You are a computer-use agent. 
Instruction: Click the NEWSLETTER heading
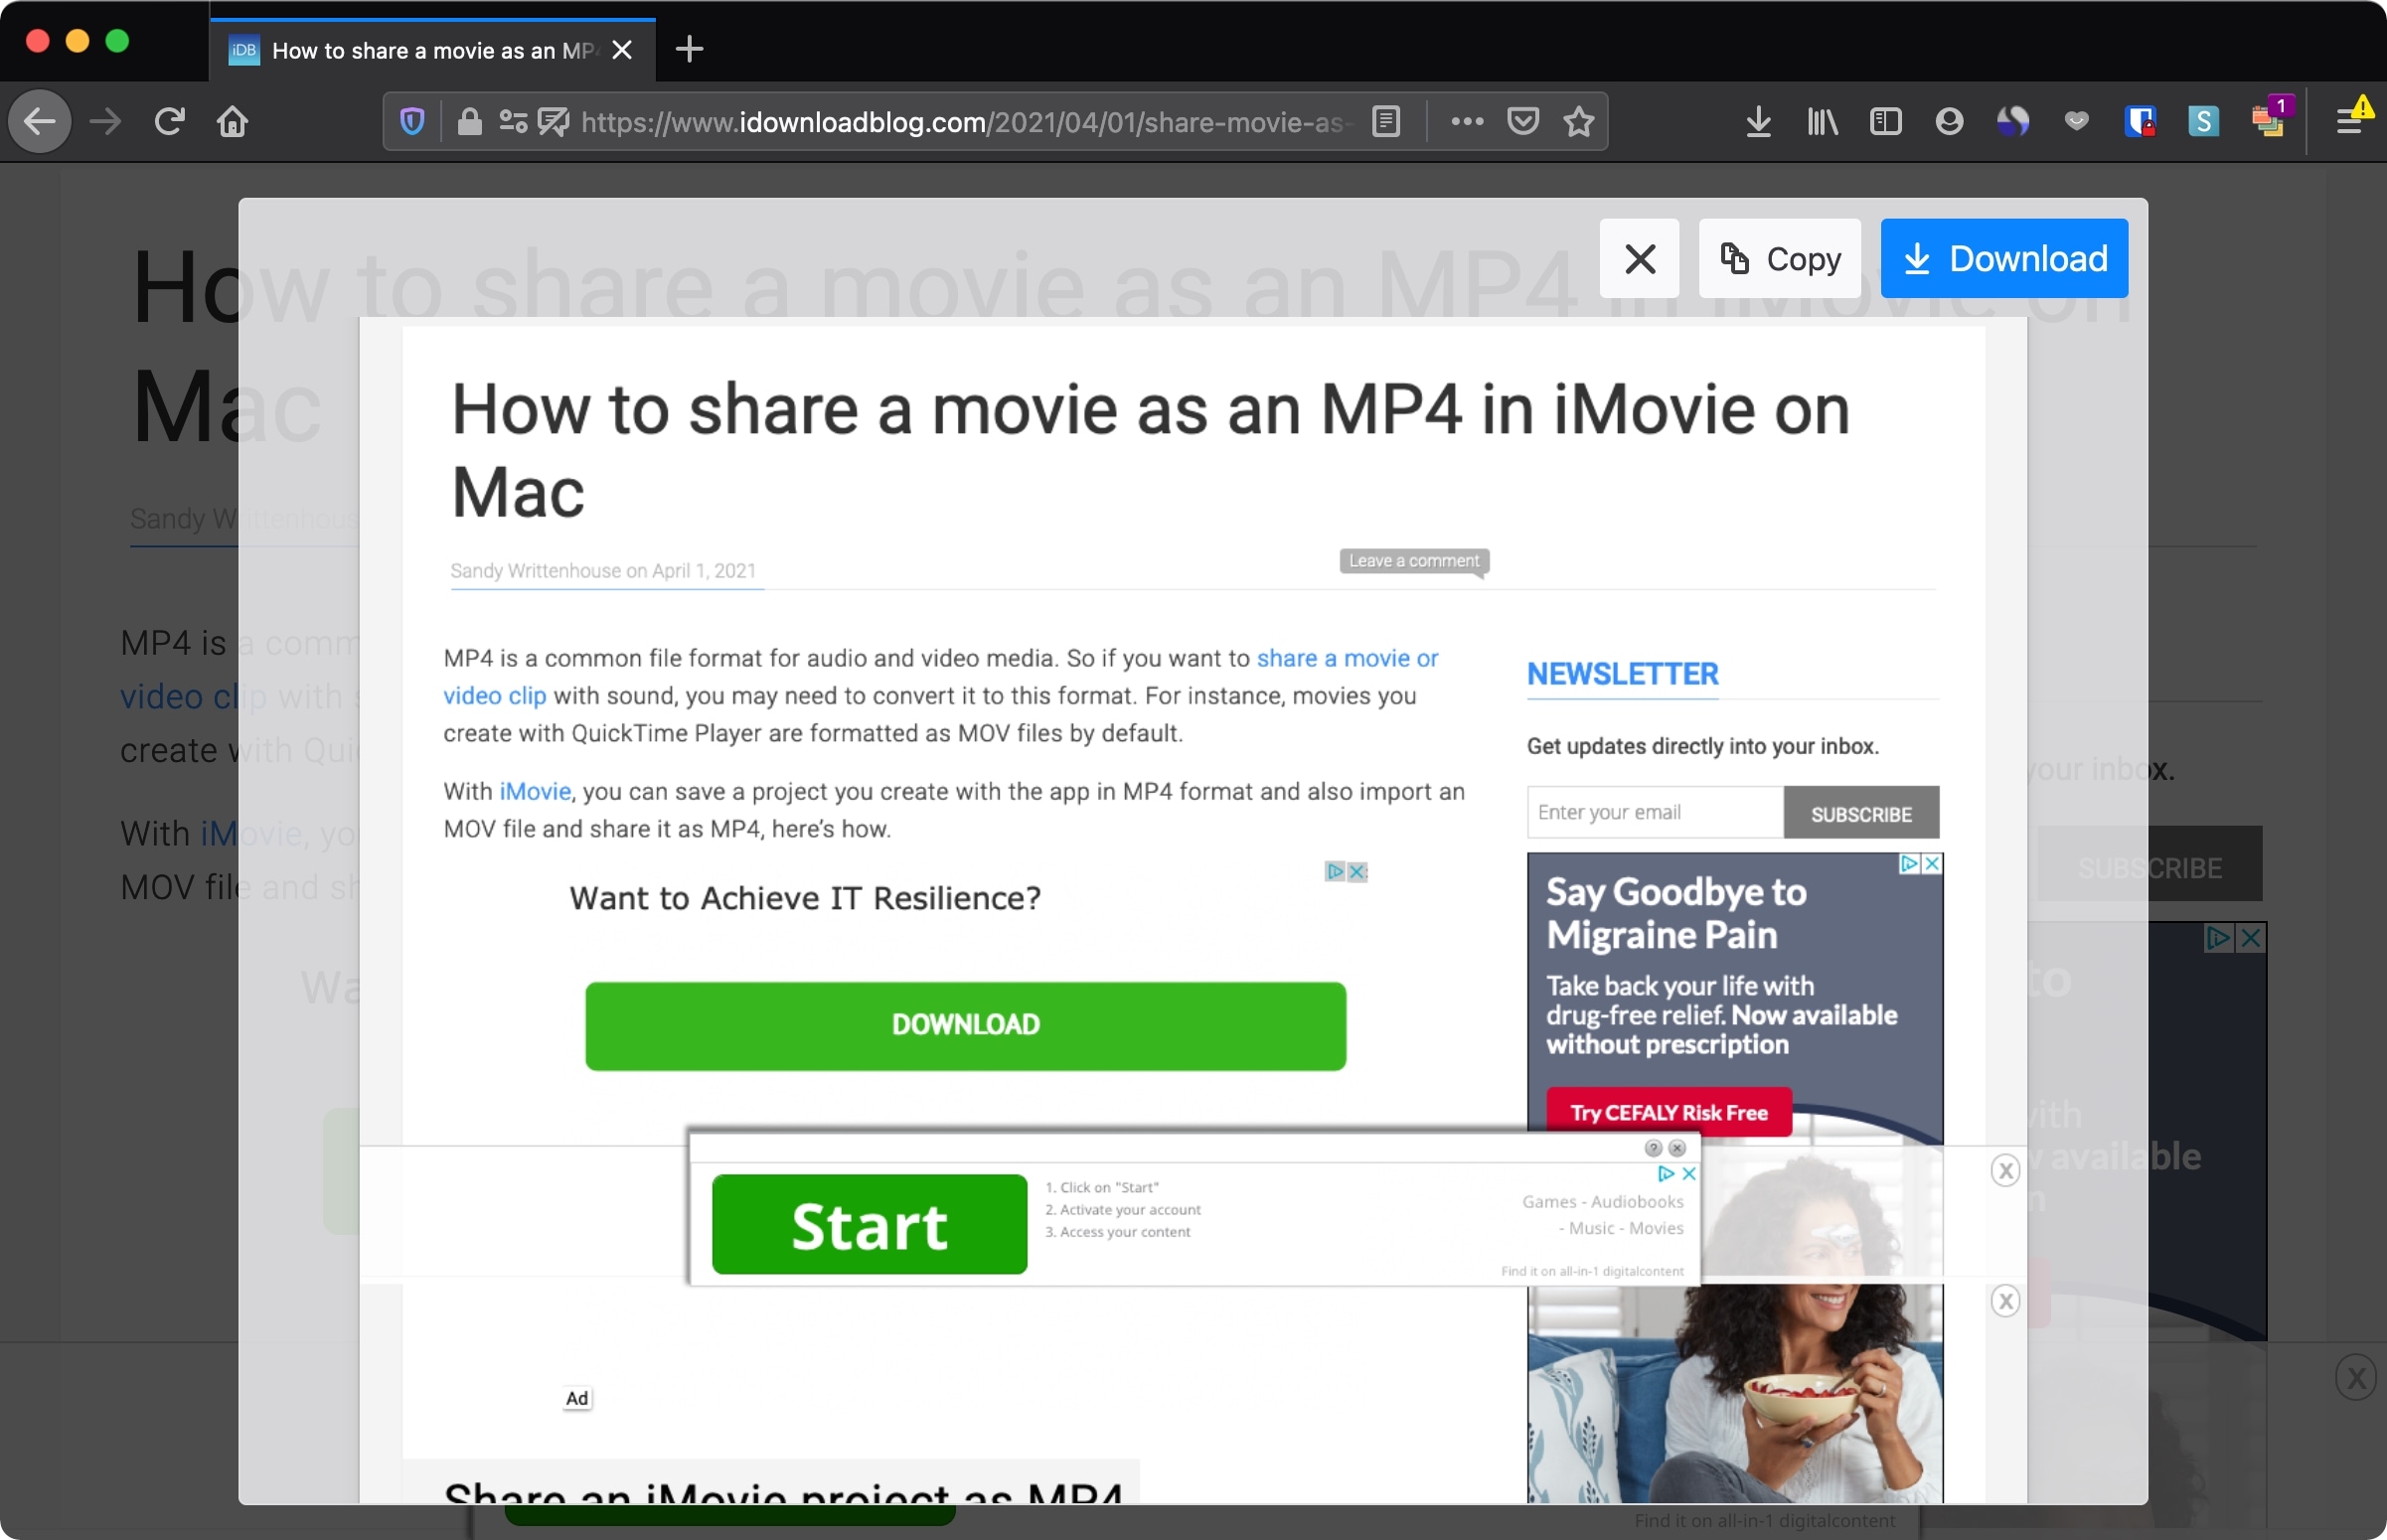(x=1622, y=674)
